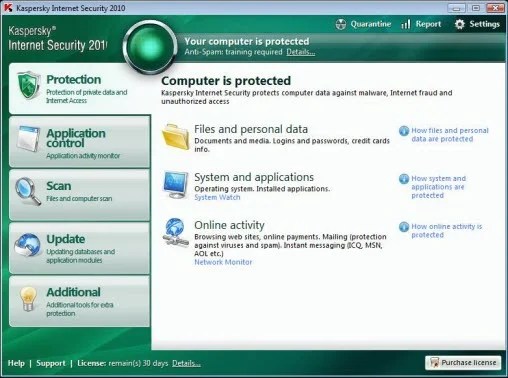Click the Application control window icon
This screenshot has height=378, width=508.
click(29, 139)
